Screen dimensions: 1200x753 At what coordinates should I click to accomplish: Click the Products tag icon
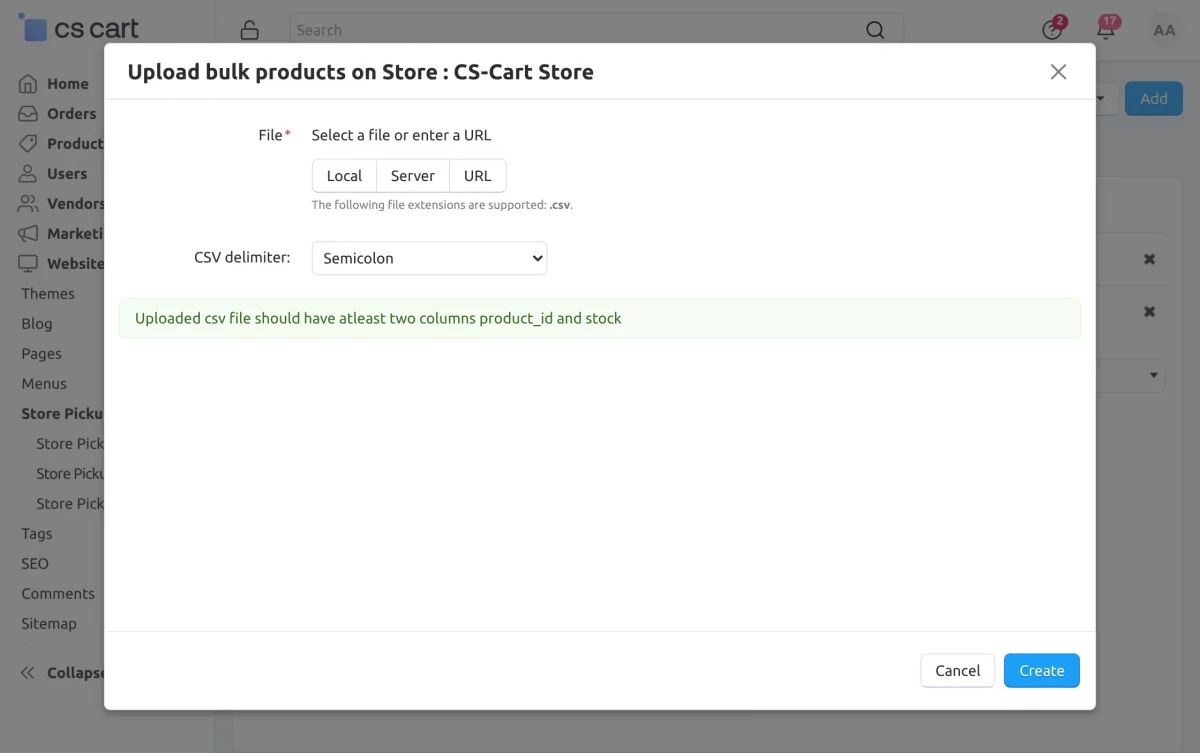point(28,144)
